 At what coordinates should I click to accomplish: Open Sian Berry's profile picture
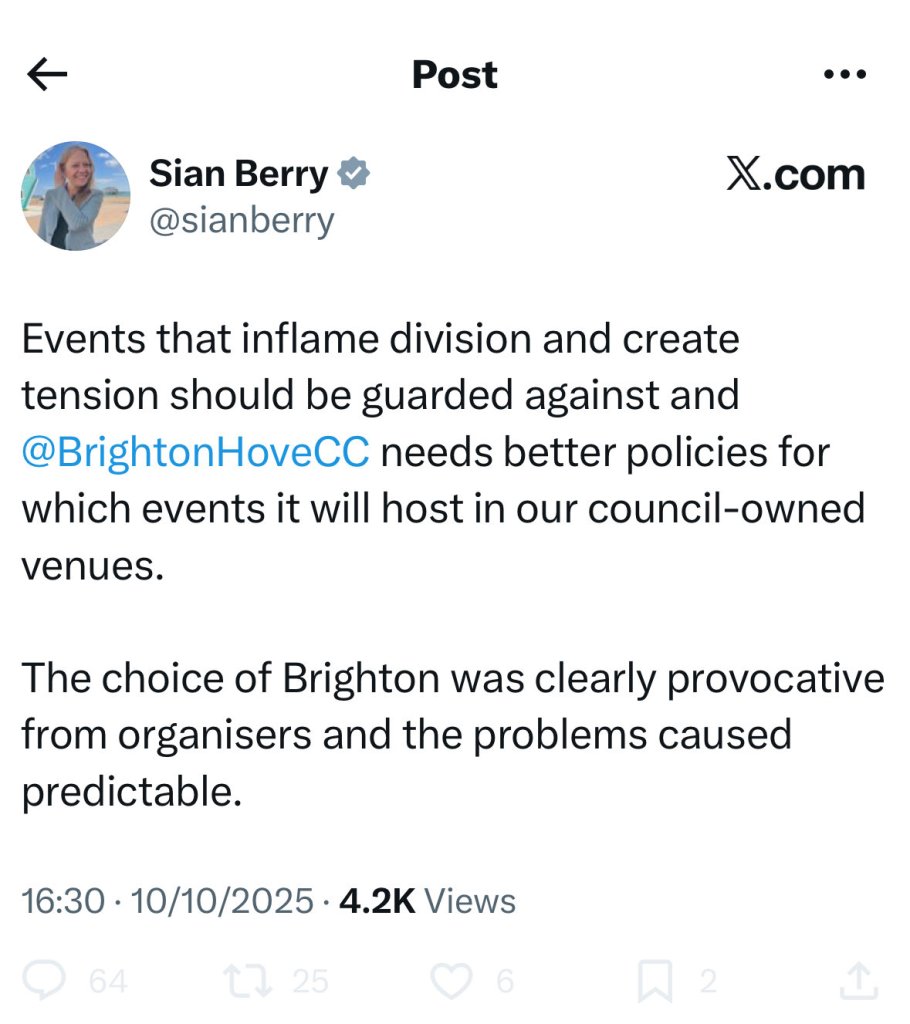(76, 196)
